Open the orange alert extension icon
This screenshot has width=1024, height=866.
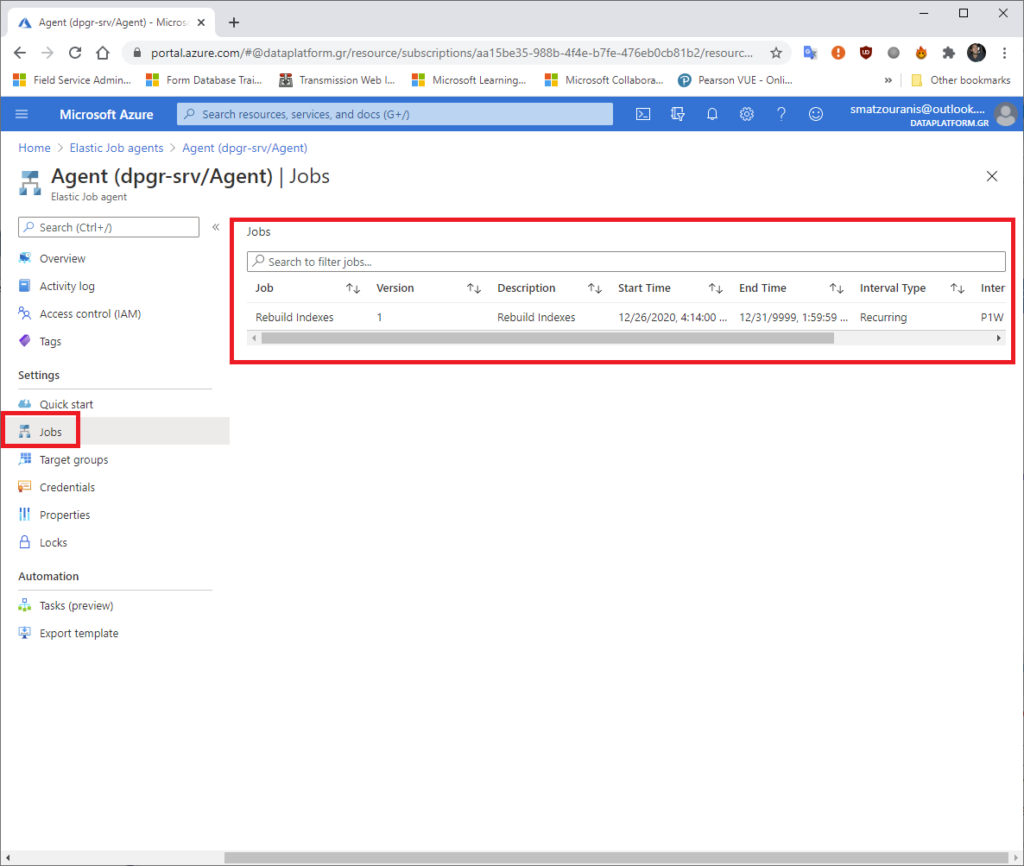pyautogui.click(x=838, y=53)
